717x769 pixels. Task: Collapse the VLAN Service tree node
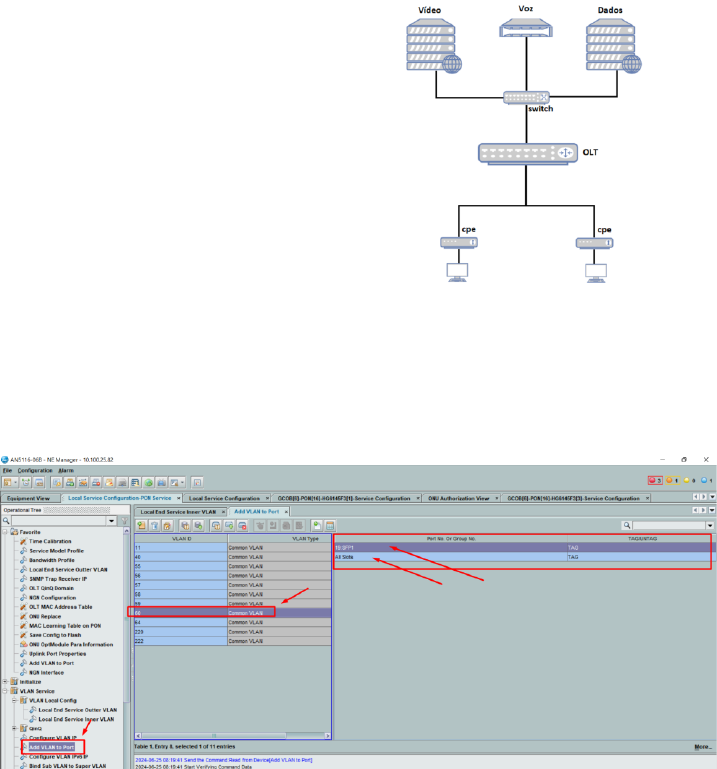[x=6, y=690]
